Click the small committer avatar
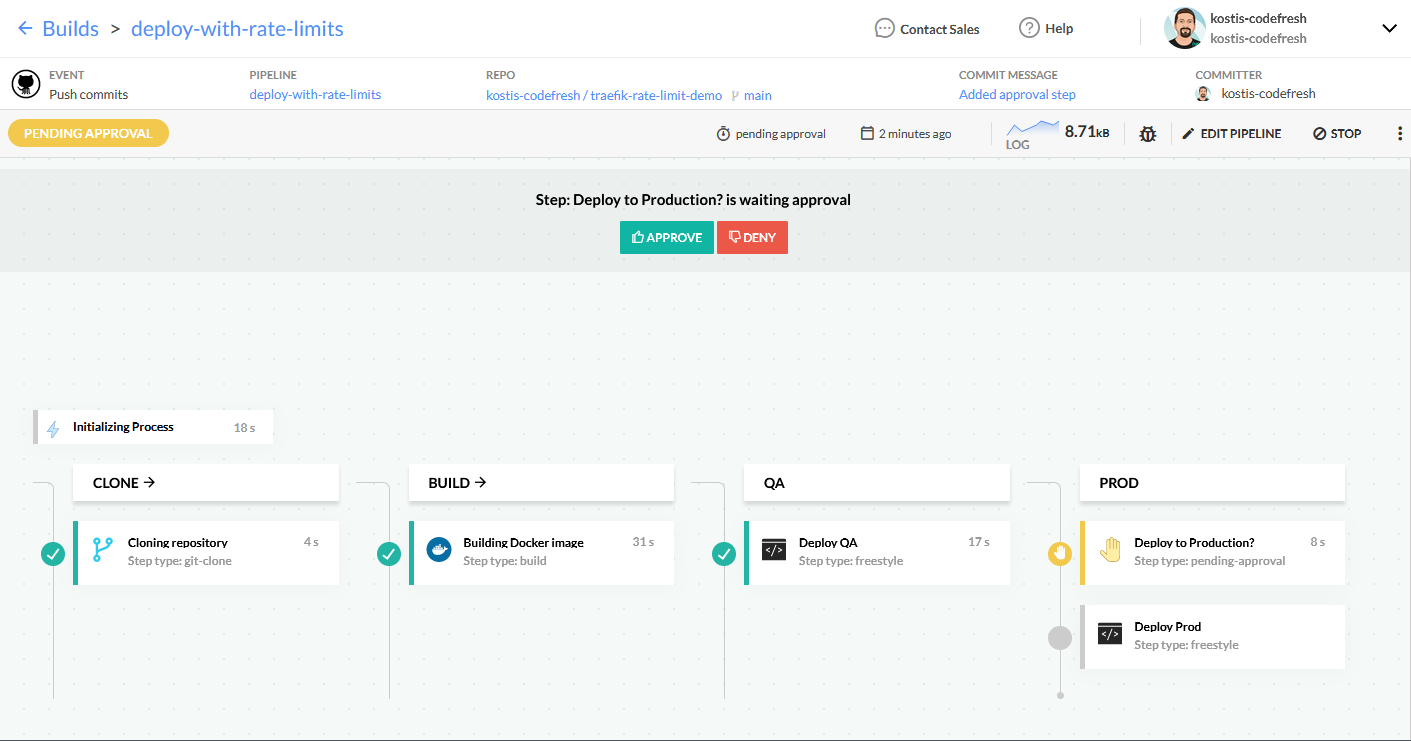1411x741 pixels. point(1203,94)
